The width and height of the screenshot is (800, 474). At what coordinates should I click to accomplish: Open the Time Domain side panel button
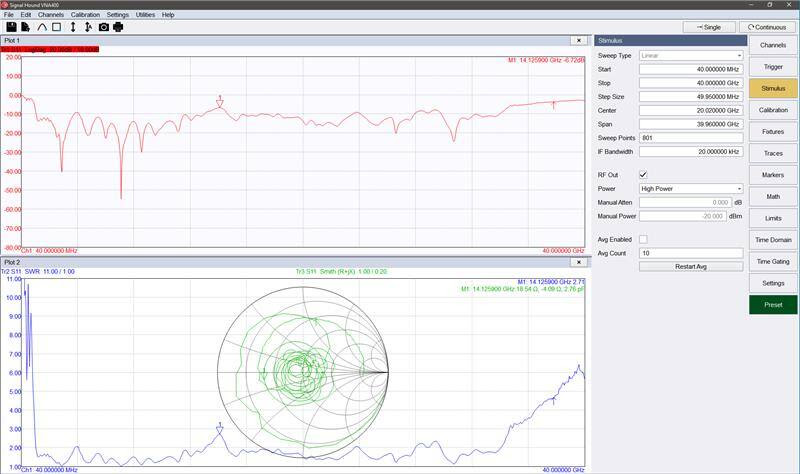click(x=773, y=240)
